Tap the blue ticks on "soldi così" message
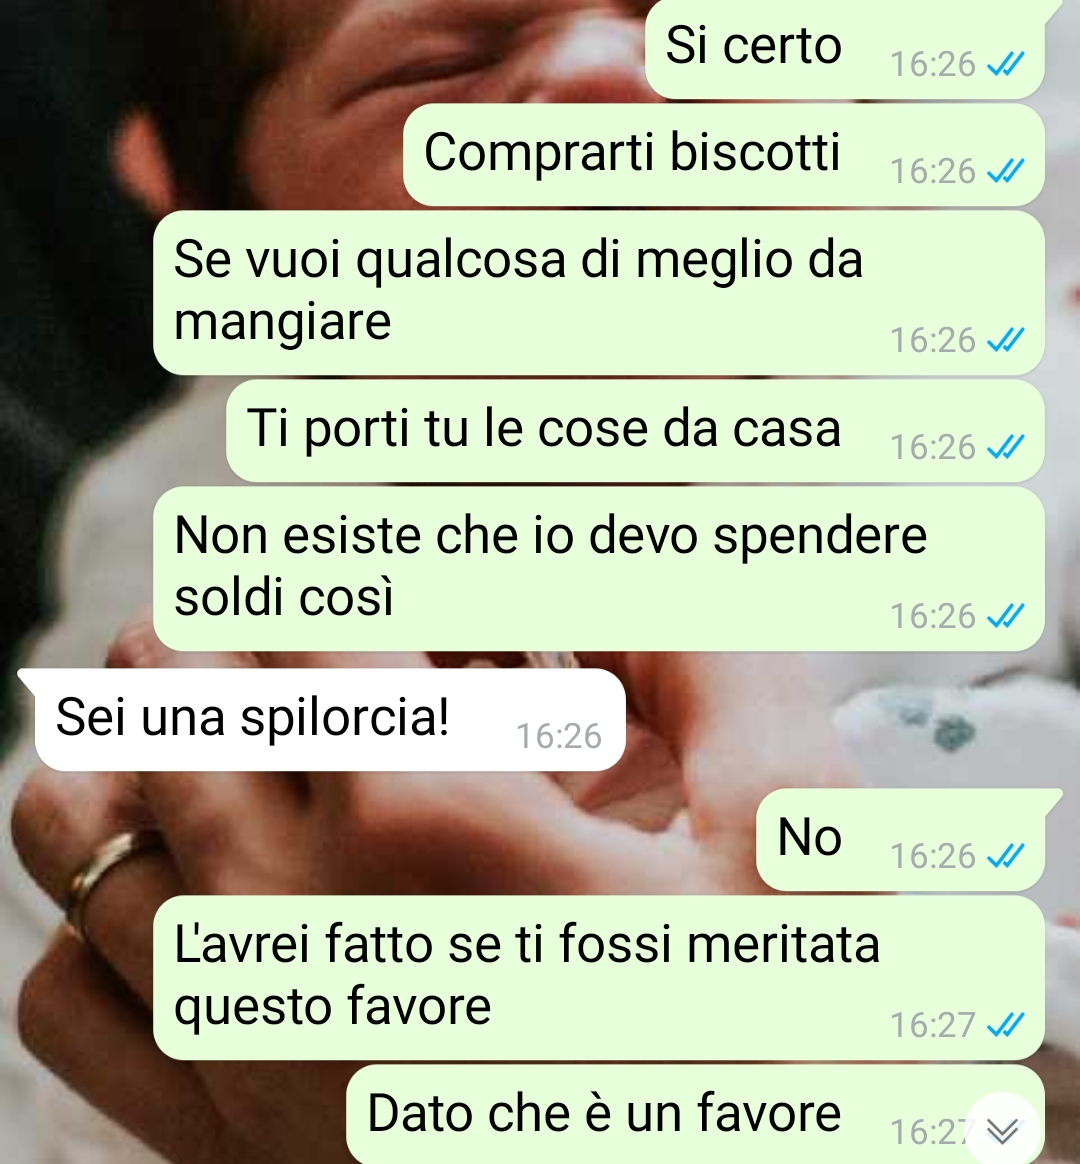 pyautogui.click(x=1006, y=616)
